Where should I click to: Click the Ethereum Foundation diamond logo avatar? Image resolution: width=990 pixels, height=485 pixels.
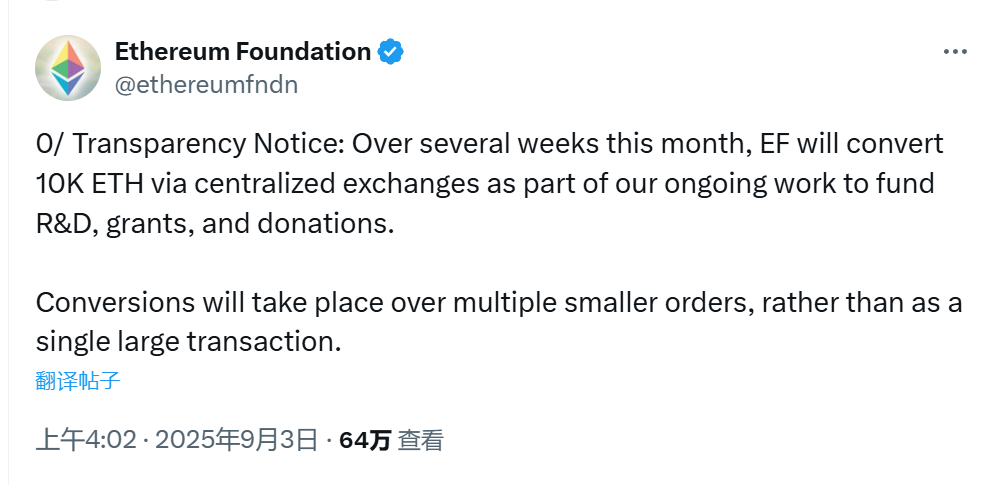(68, 67)
